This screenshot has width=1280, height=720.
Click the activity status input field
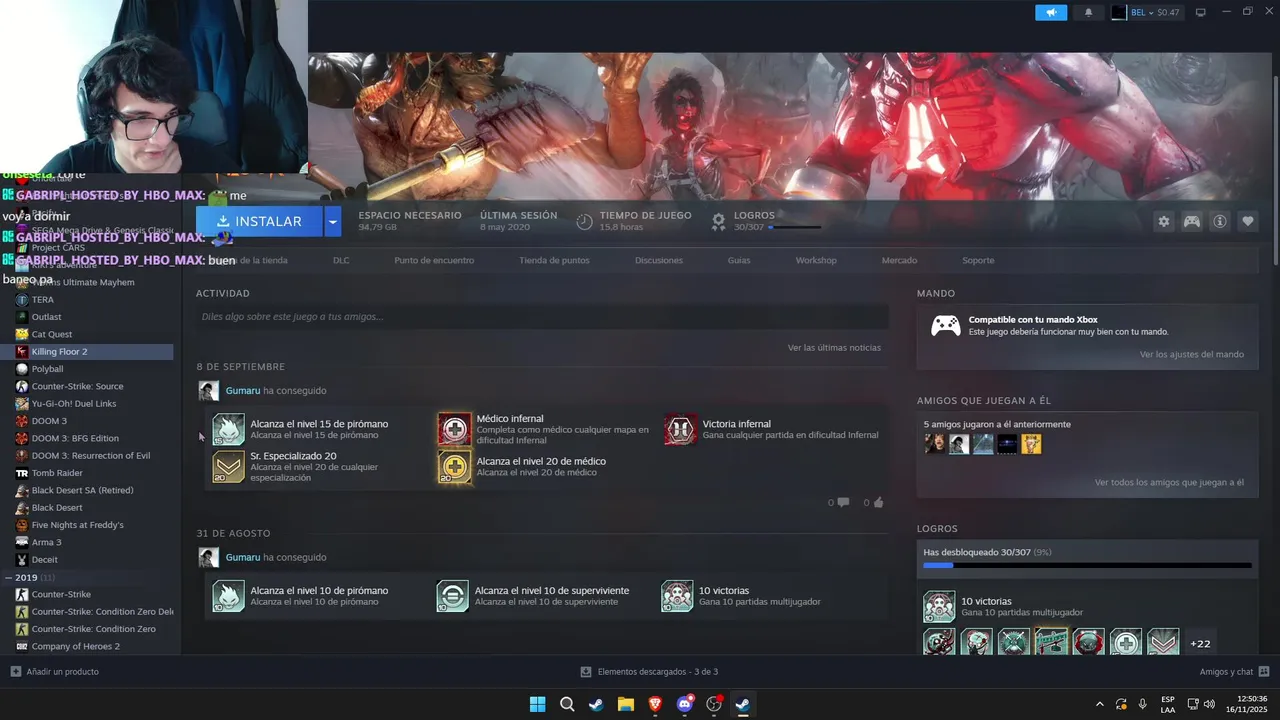542,317
